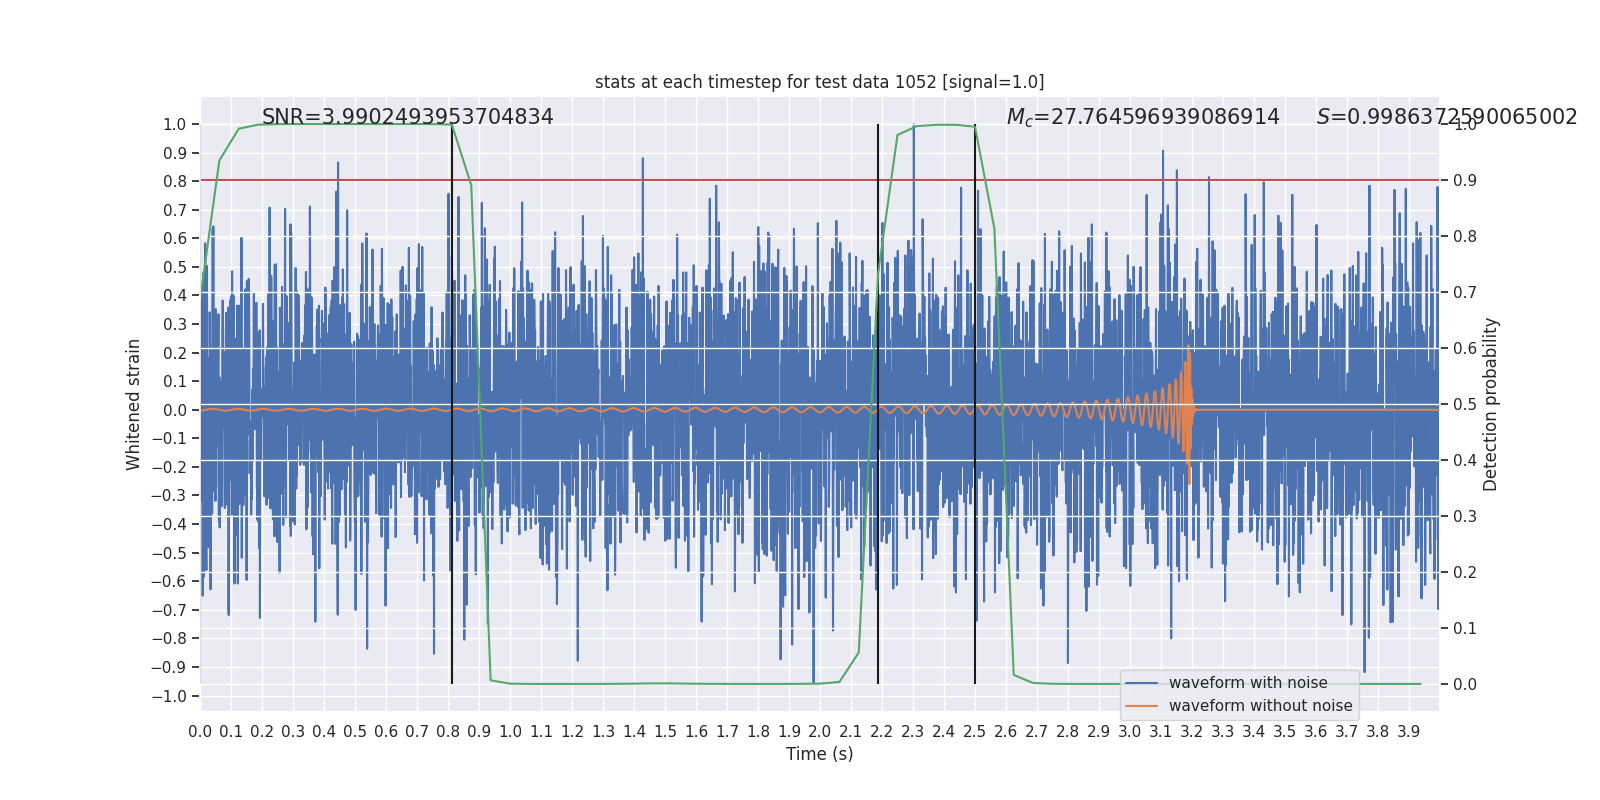1600x800 pixels.
Task: Click the 2.0 tick on time axis
Action: pyautogui.click(x=820, y=732)
